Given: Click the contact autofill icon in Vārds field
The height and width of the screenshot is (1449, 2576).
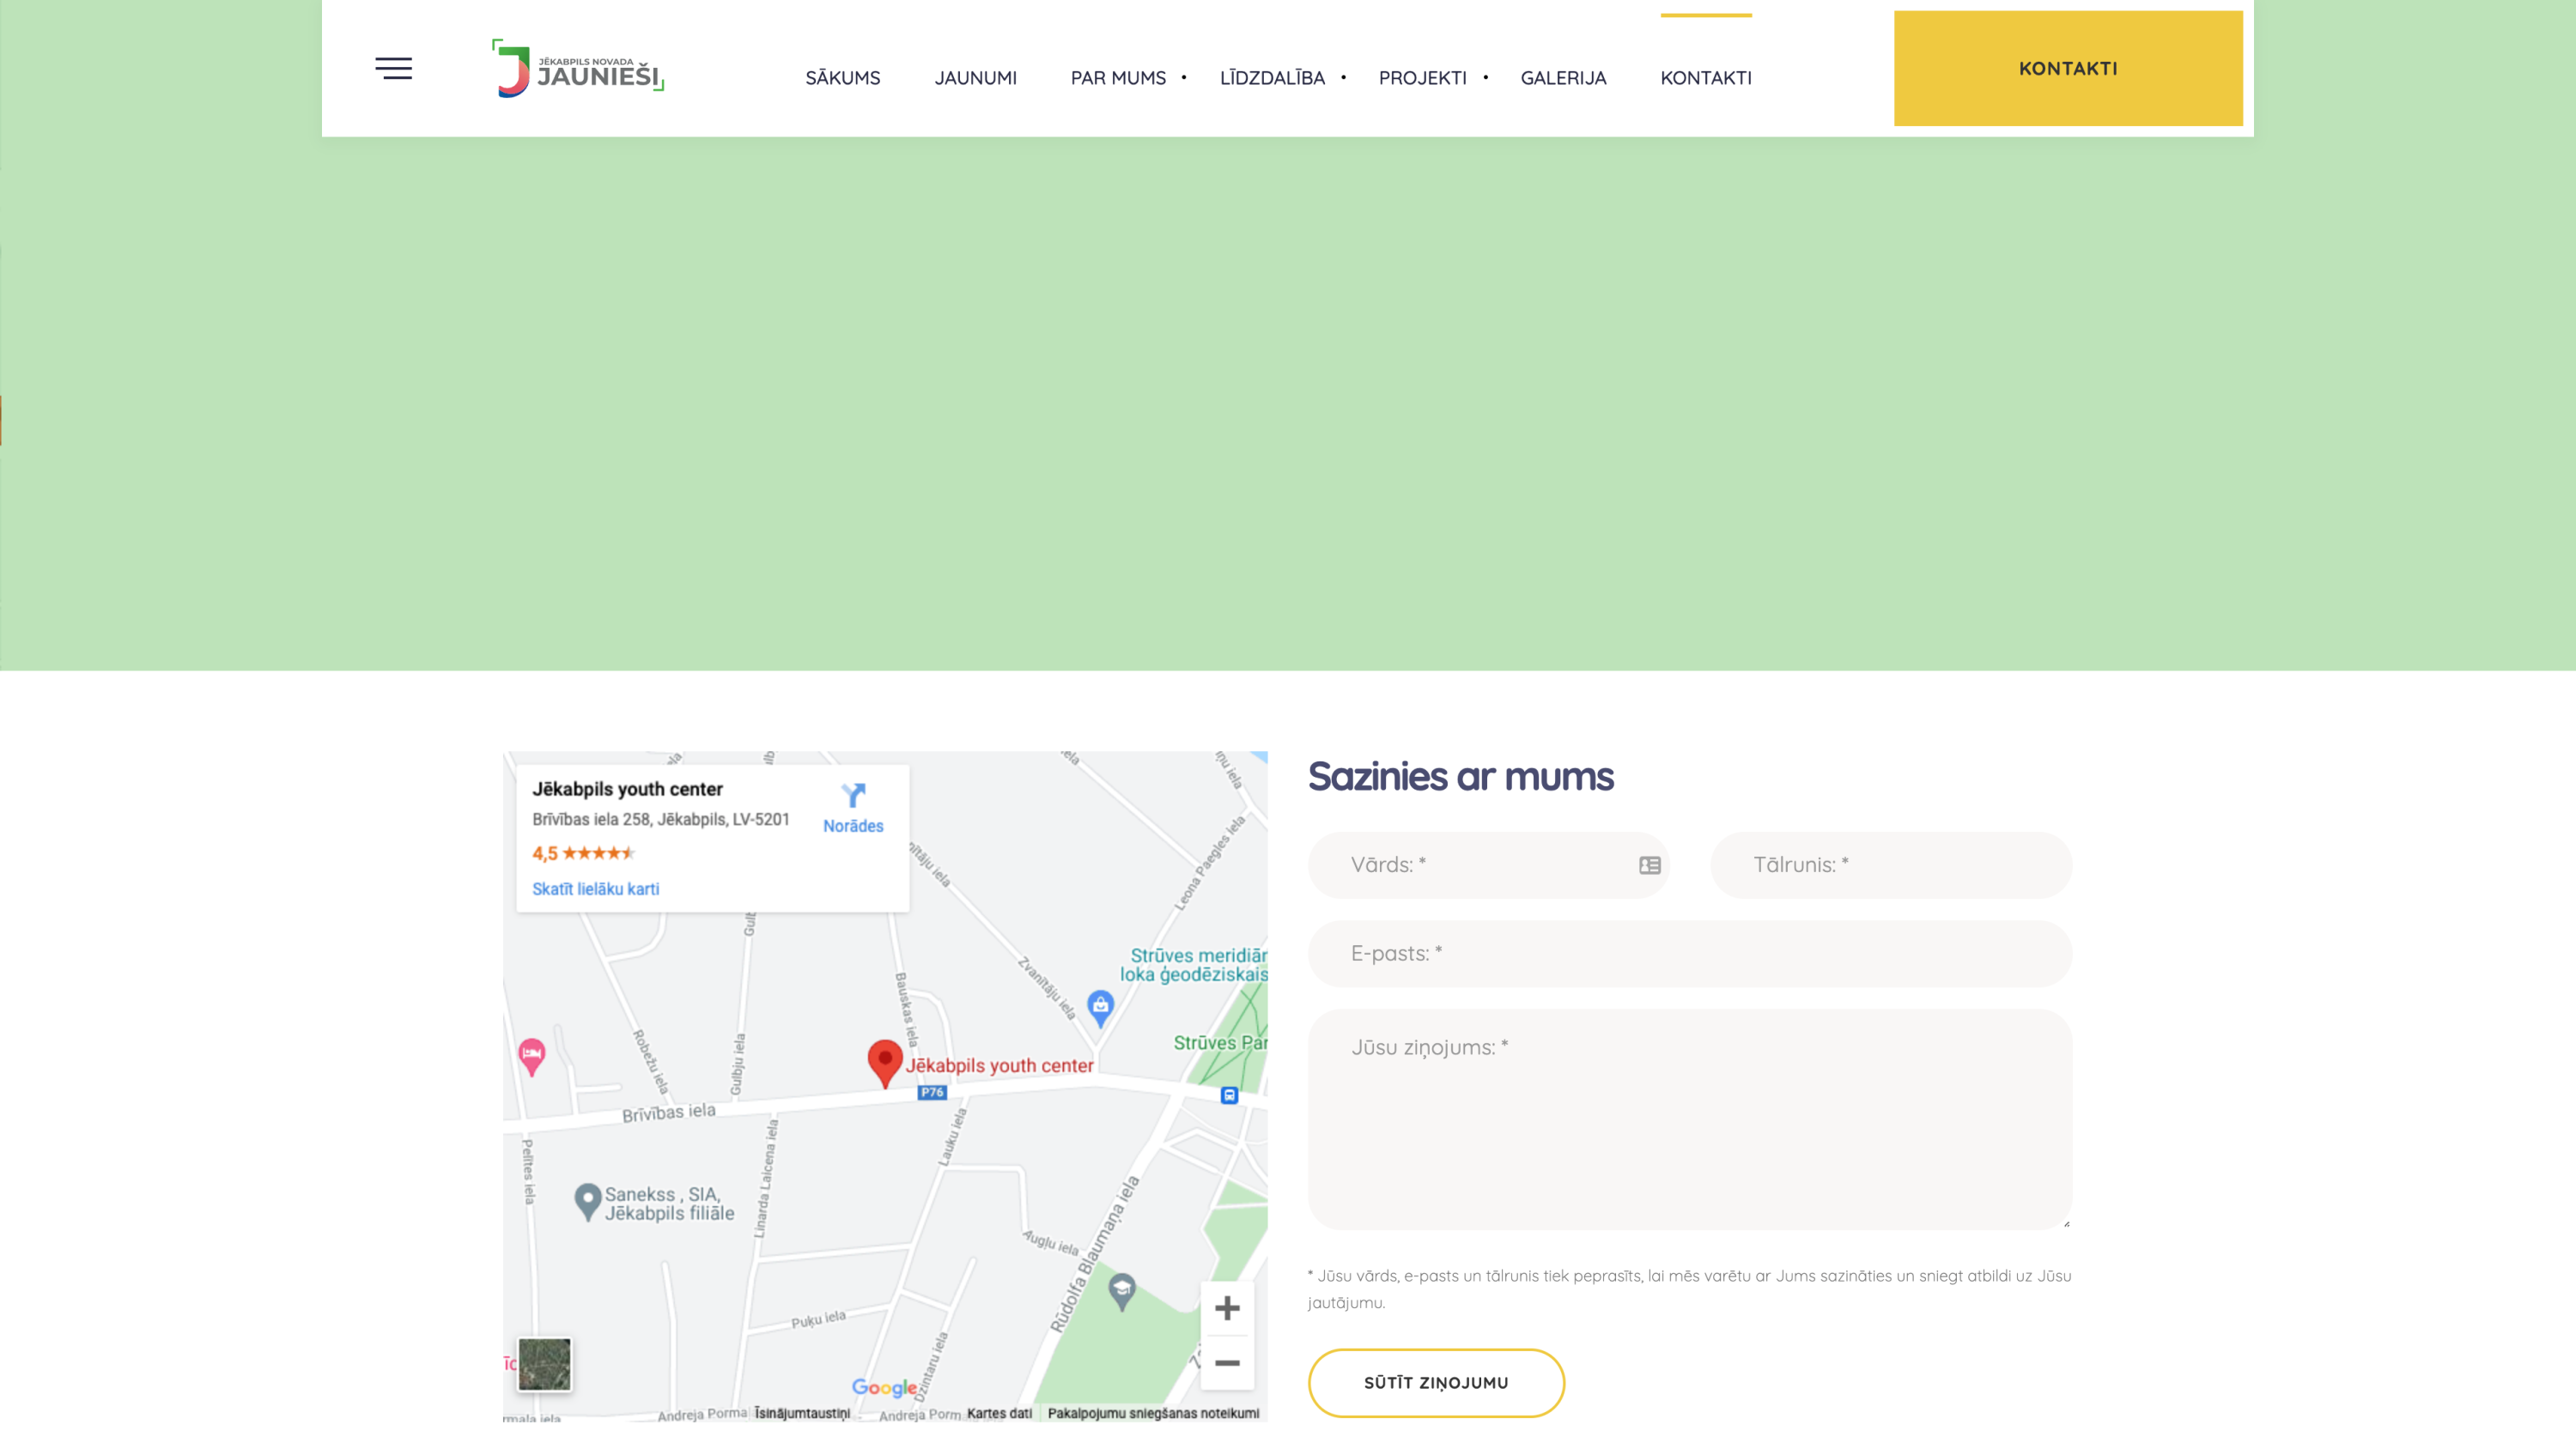Looking at the screenshot, I should point(1649,865).
